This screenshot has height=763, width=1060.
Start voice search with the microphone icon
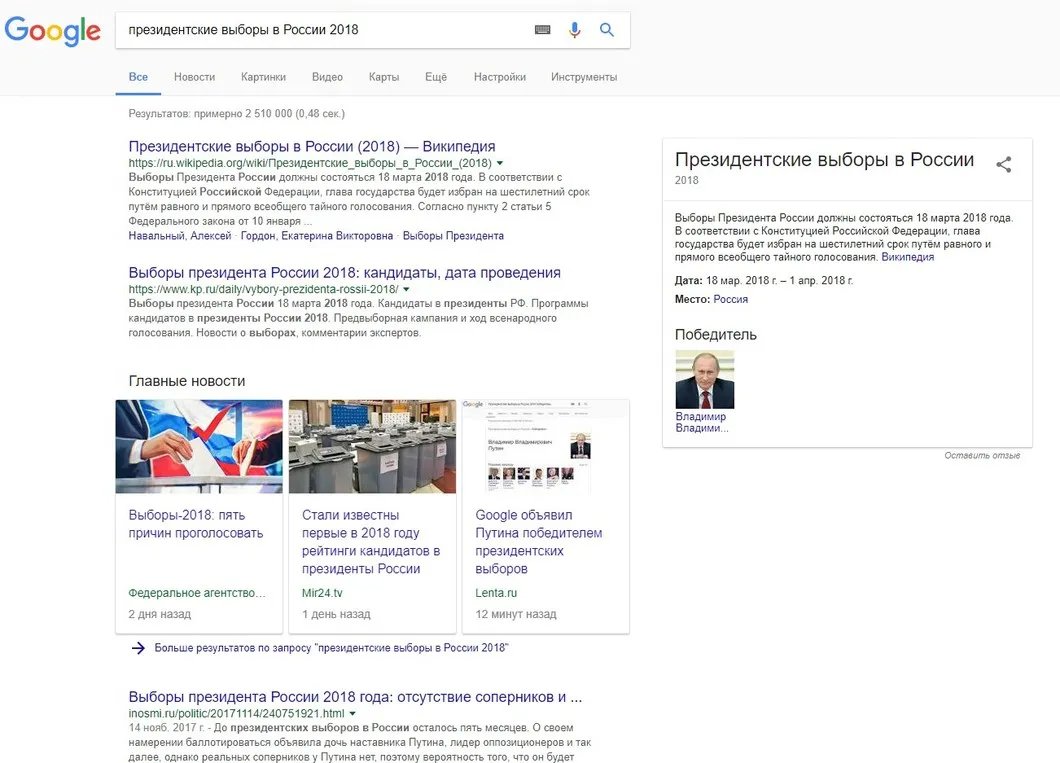(574, 30)
